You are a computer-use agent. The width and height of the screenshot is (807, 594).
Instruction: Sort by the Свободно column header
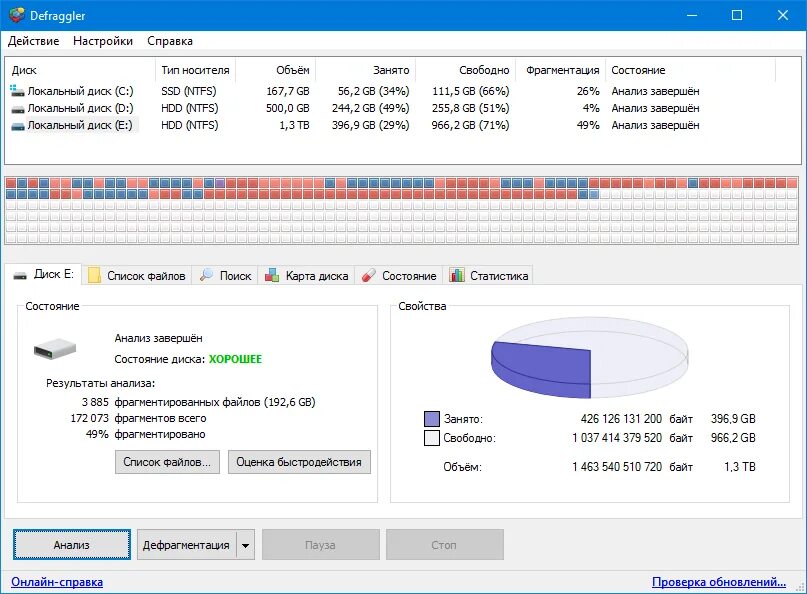(466, 70)
